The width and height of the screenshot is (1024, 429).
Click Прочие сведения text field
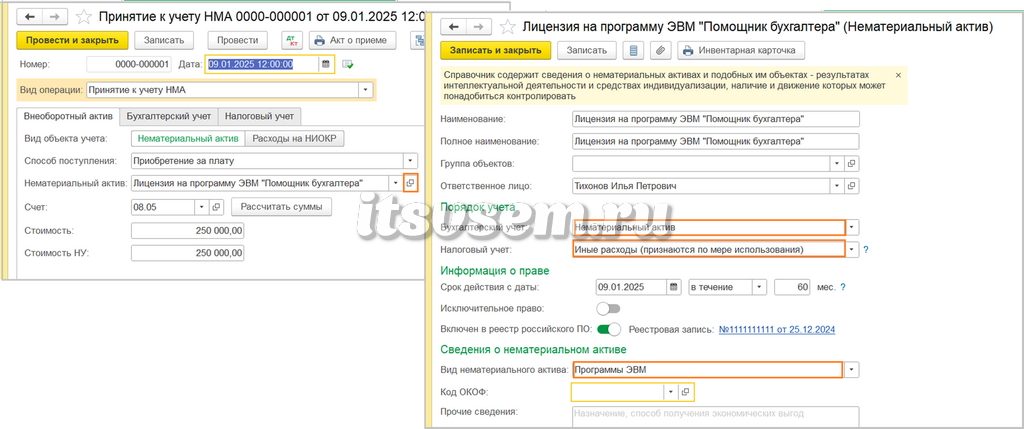pos(716,417)
